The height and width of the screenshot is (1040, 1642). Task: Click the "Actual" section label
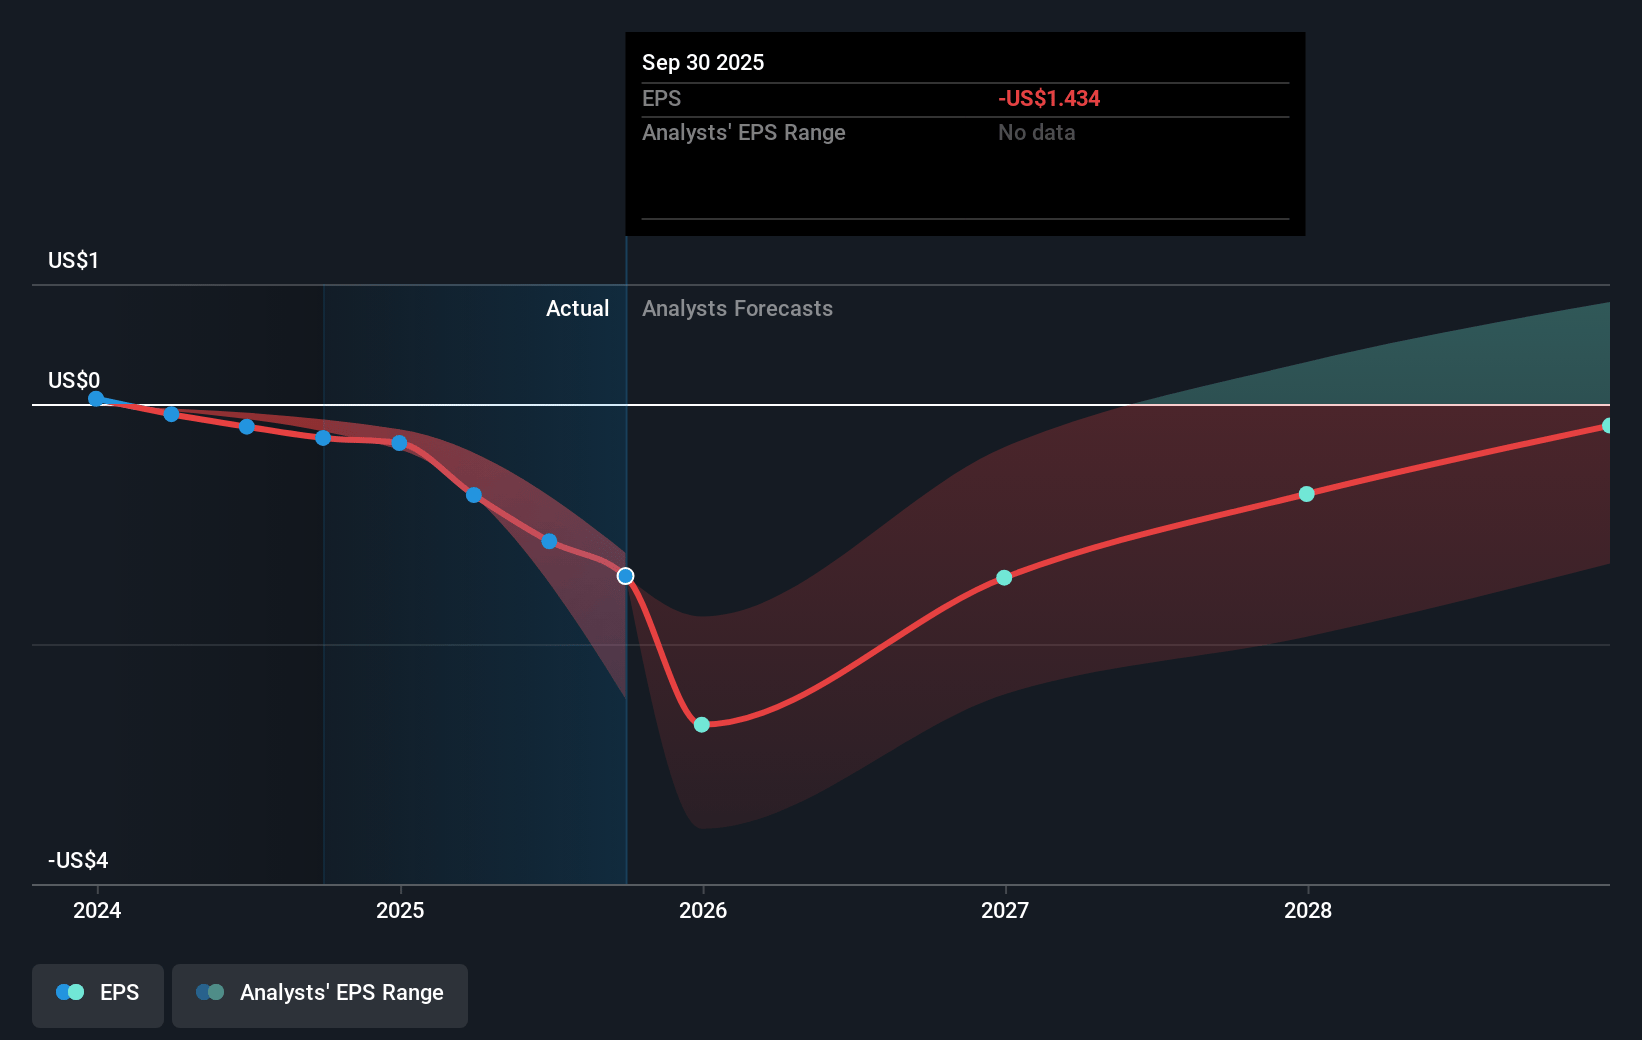pyautogui.click(x=577, y=309)
